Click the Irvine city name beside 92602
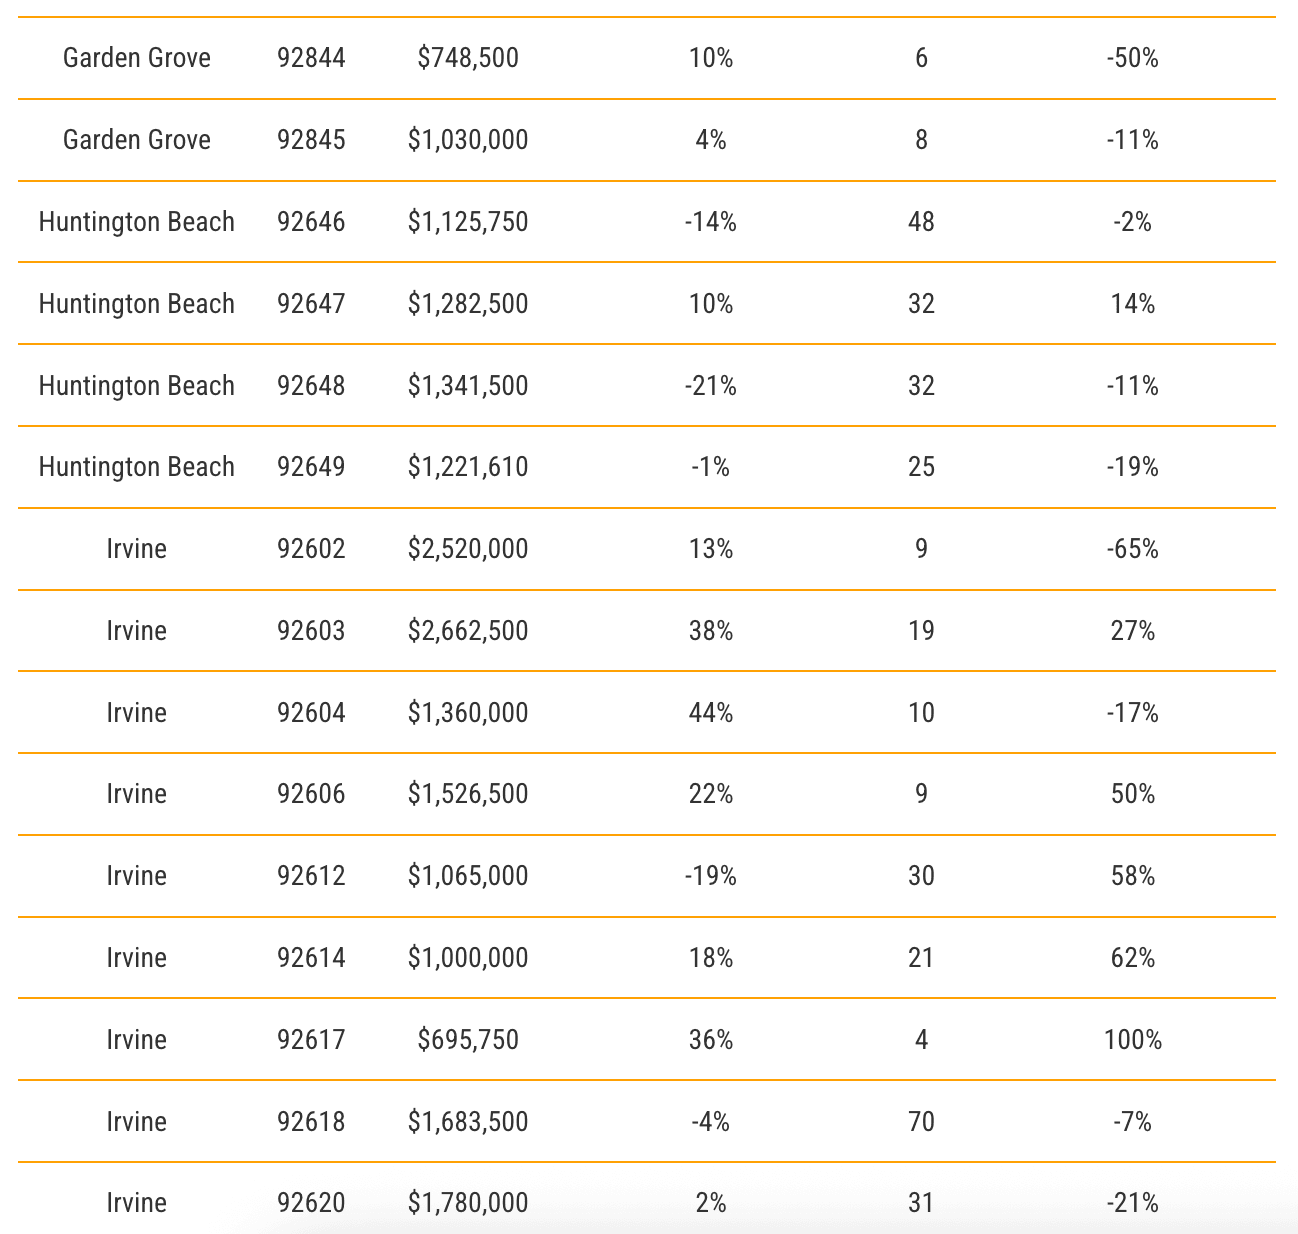The image size is (1298, 1234). (137, 549)
